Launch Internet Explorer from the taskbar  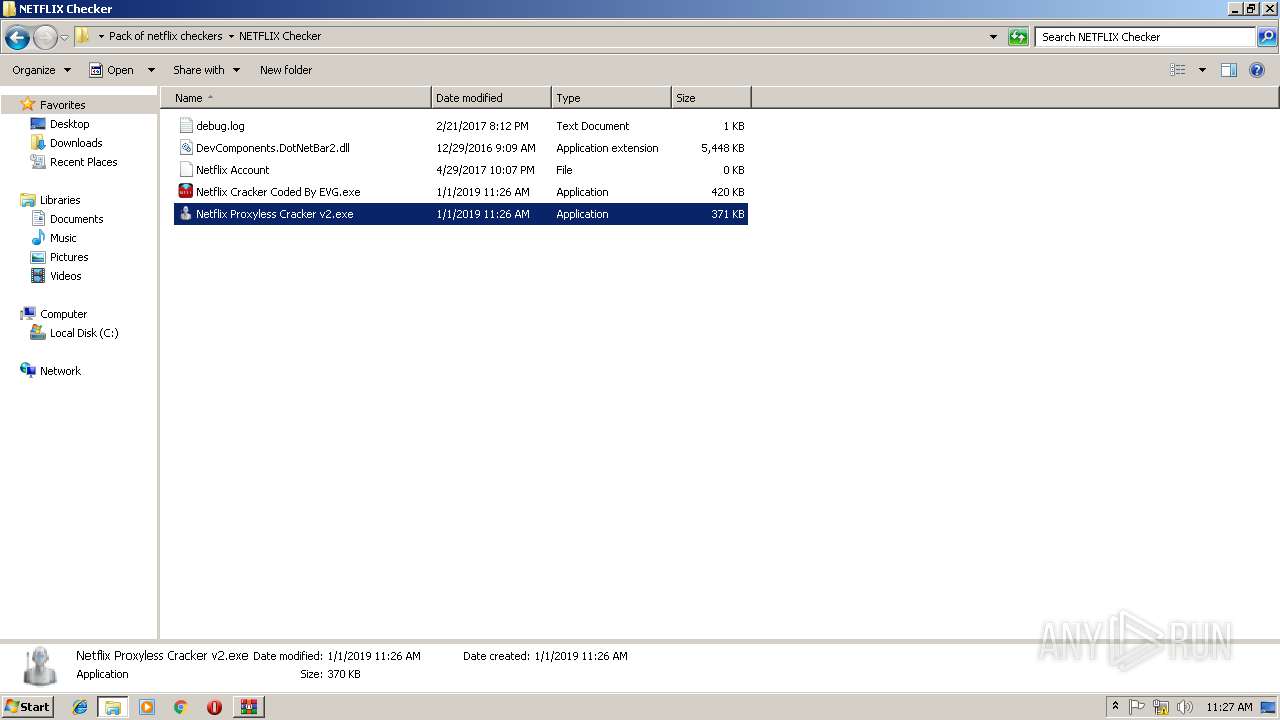coord(80,707)
